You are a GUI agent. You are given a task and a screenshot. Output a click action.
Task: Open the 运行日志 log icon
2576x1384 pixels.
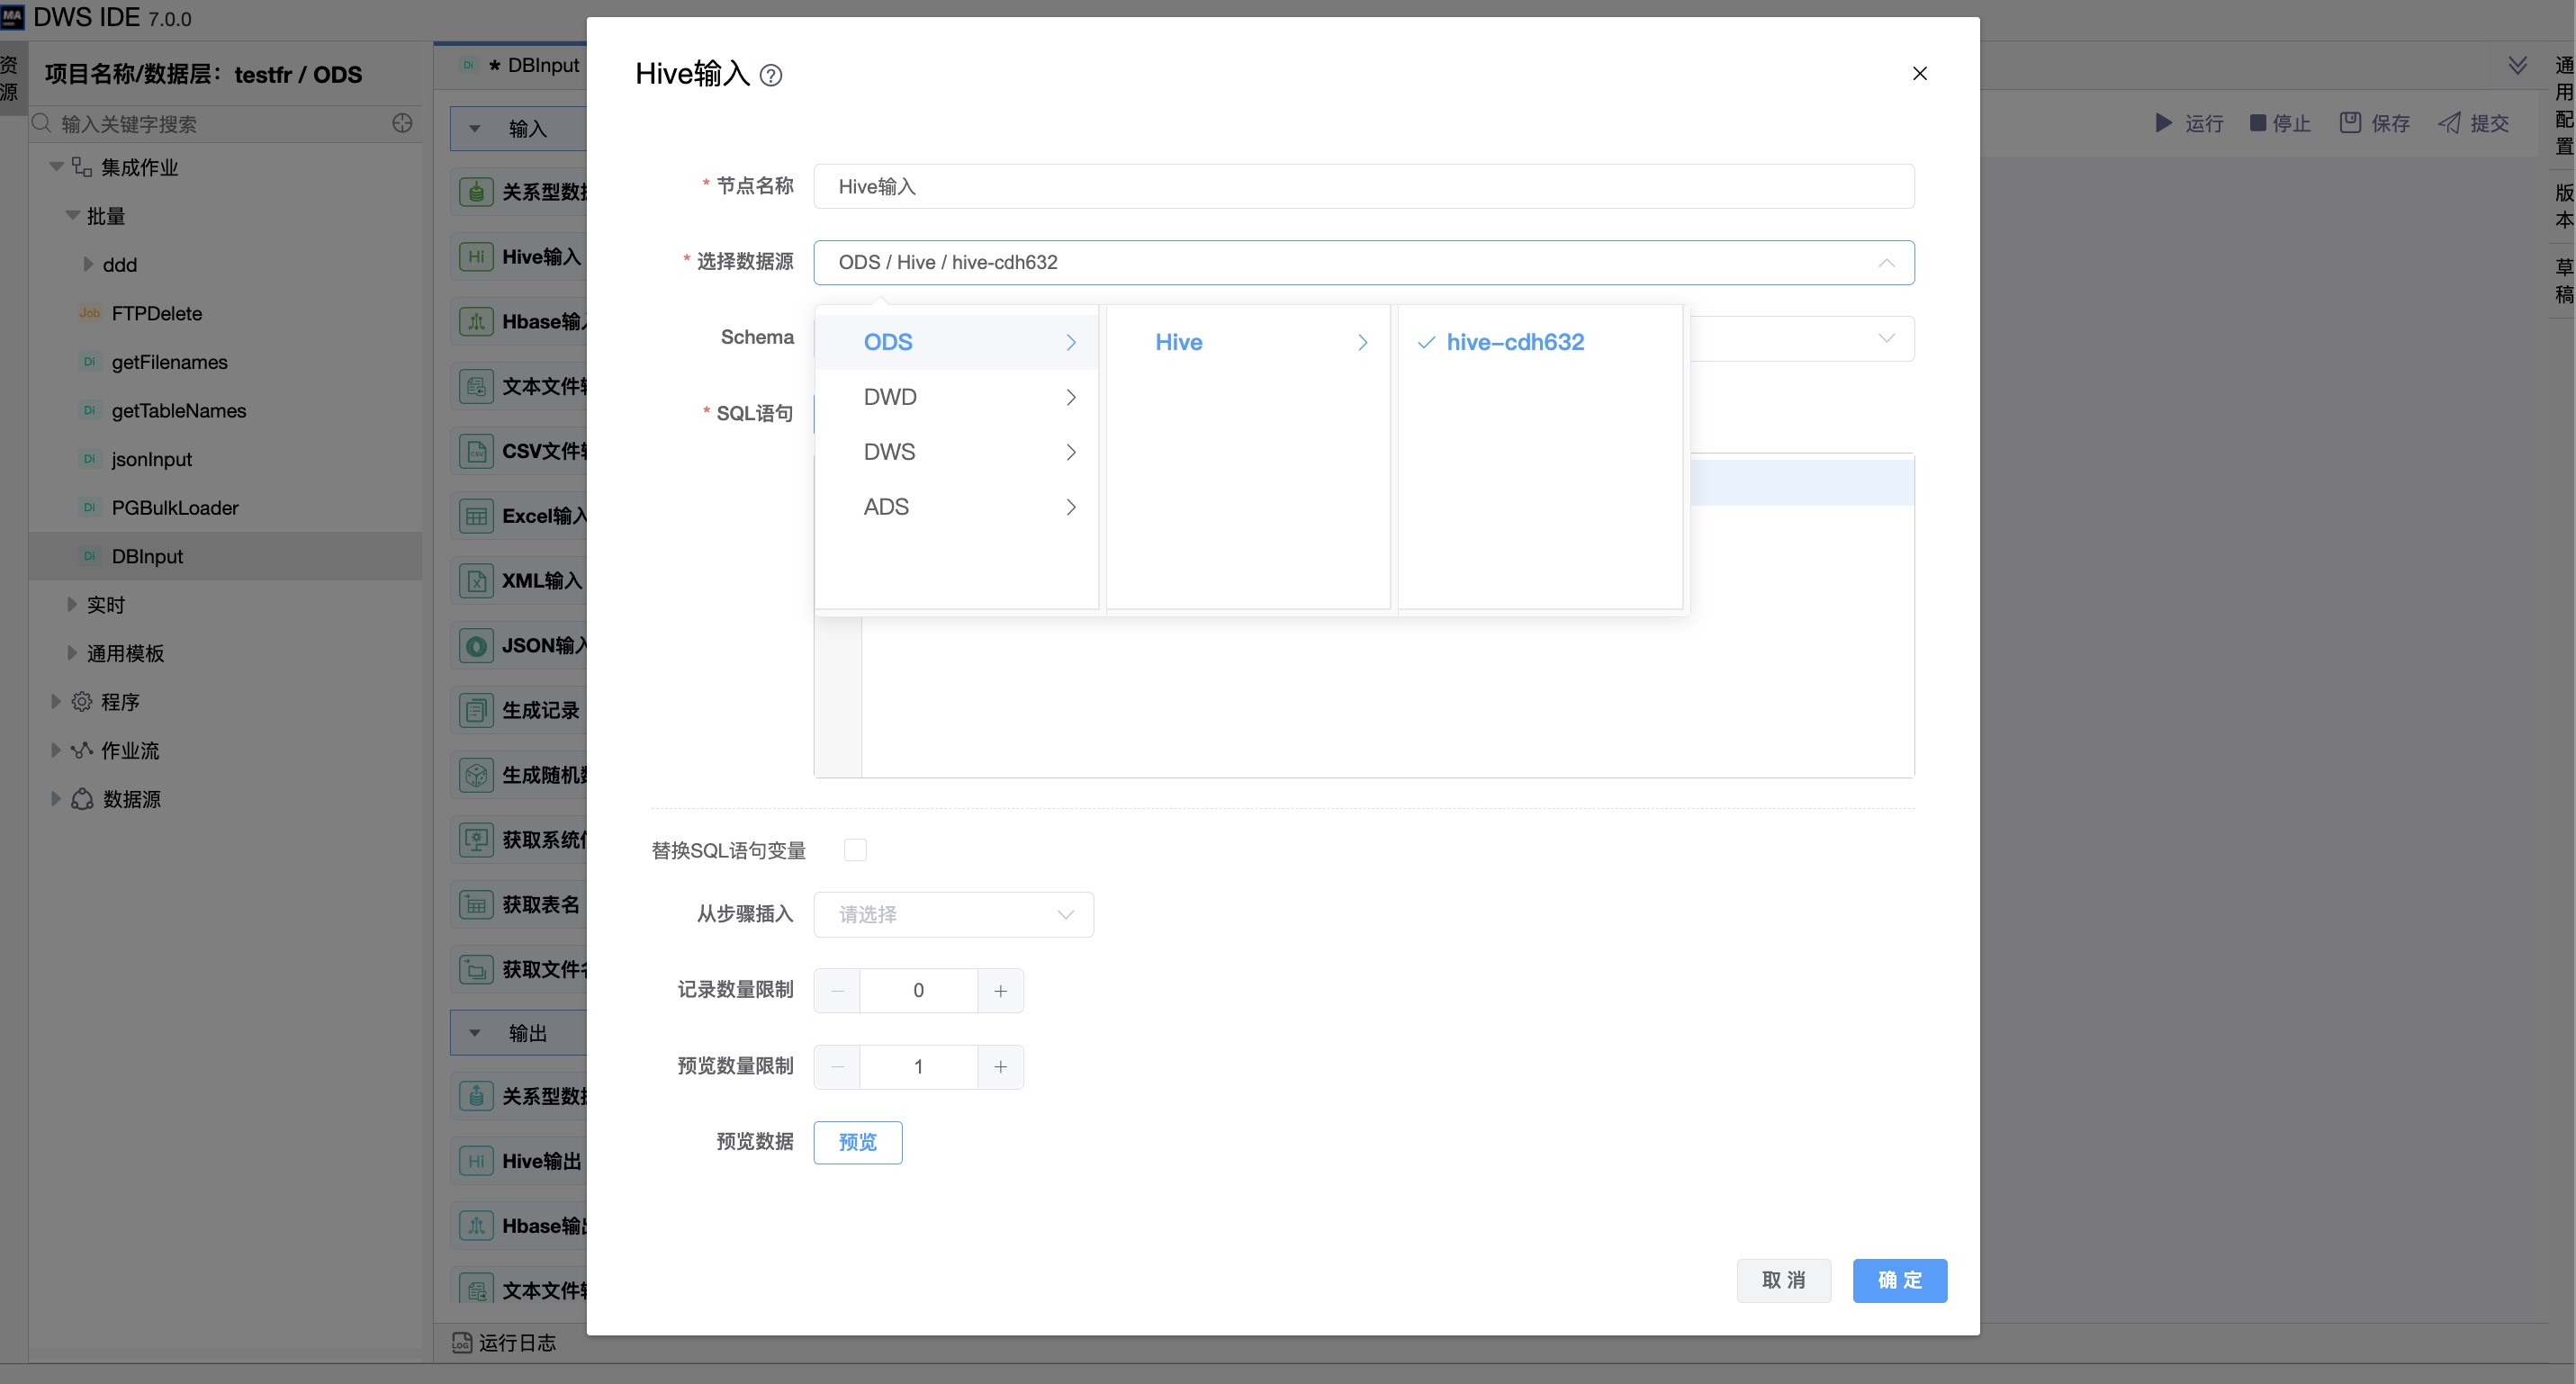pos(461,1342)
